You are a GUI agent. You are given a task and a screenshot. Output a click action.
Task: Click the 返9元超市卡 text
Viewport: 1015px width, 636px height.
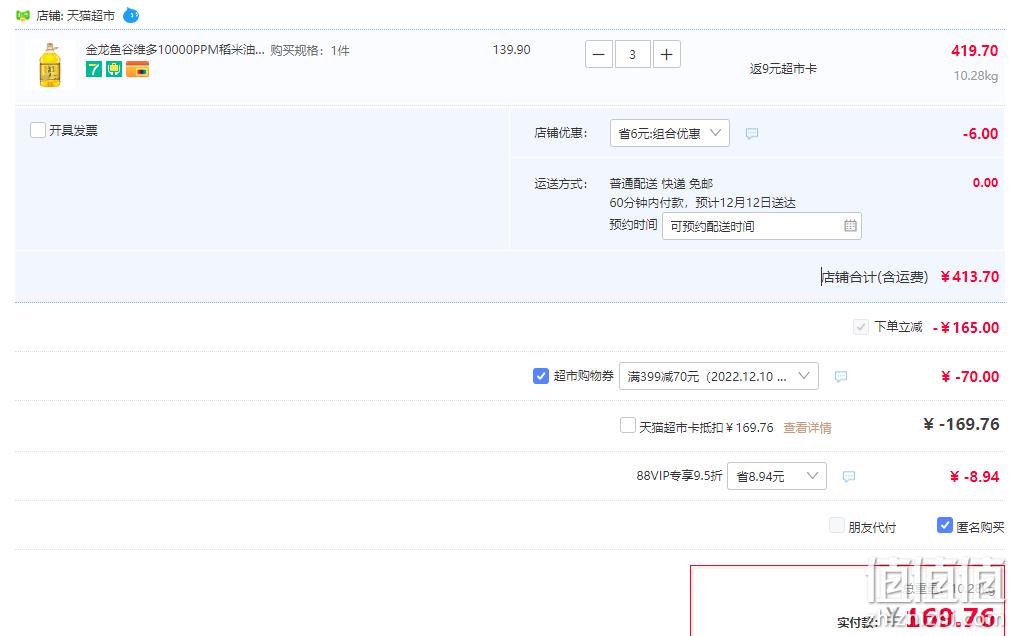(x=783, y=69)
